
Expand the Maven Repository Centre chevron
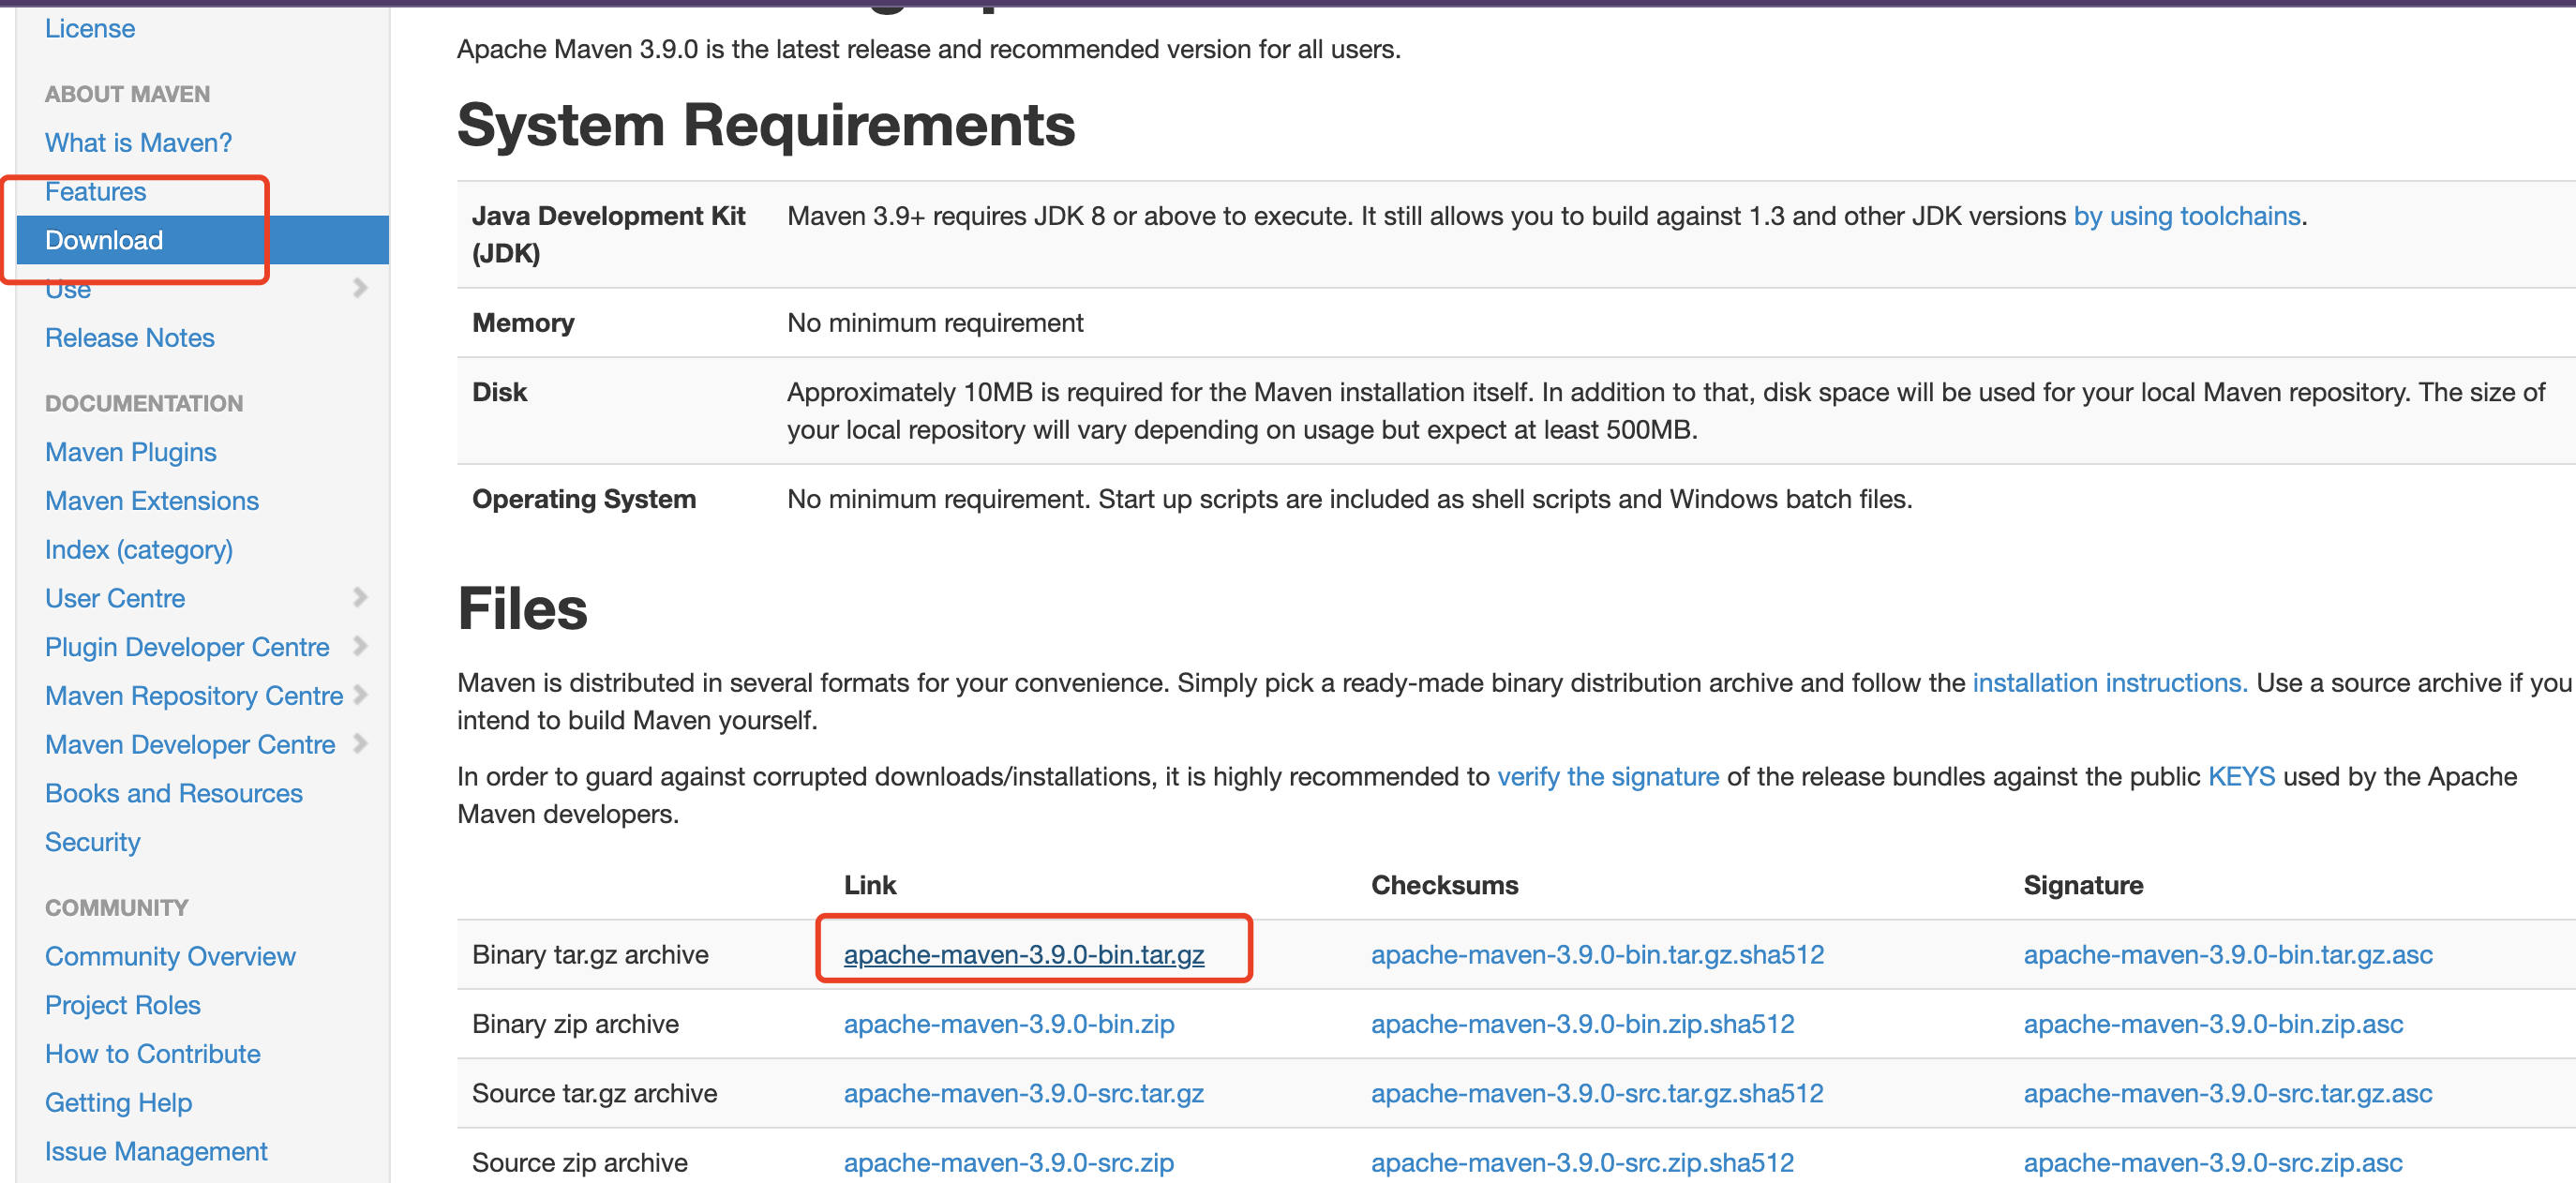[x=360, y=694]
